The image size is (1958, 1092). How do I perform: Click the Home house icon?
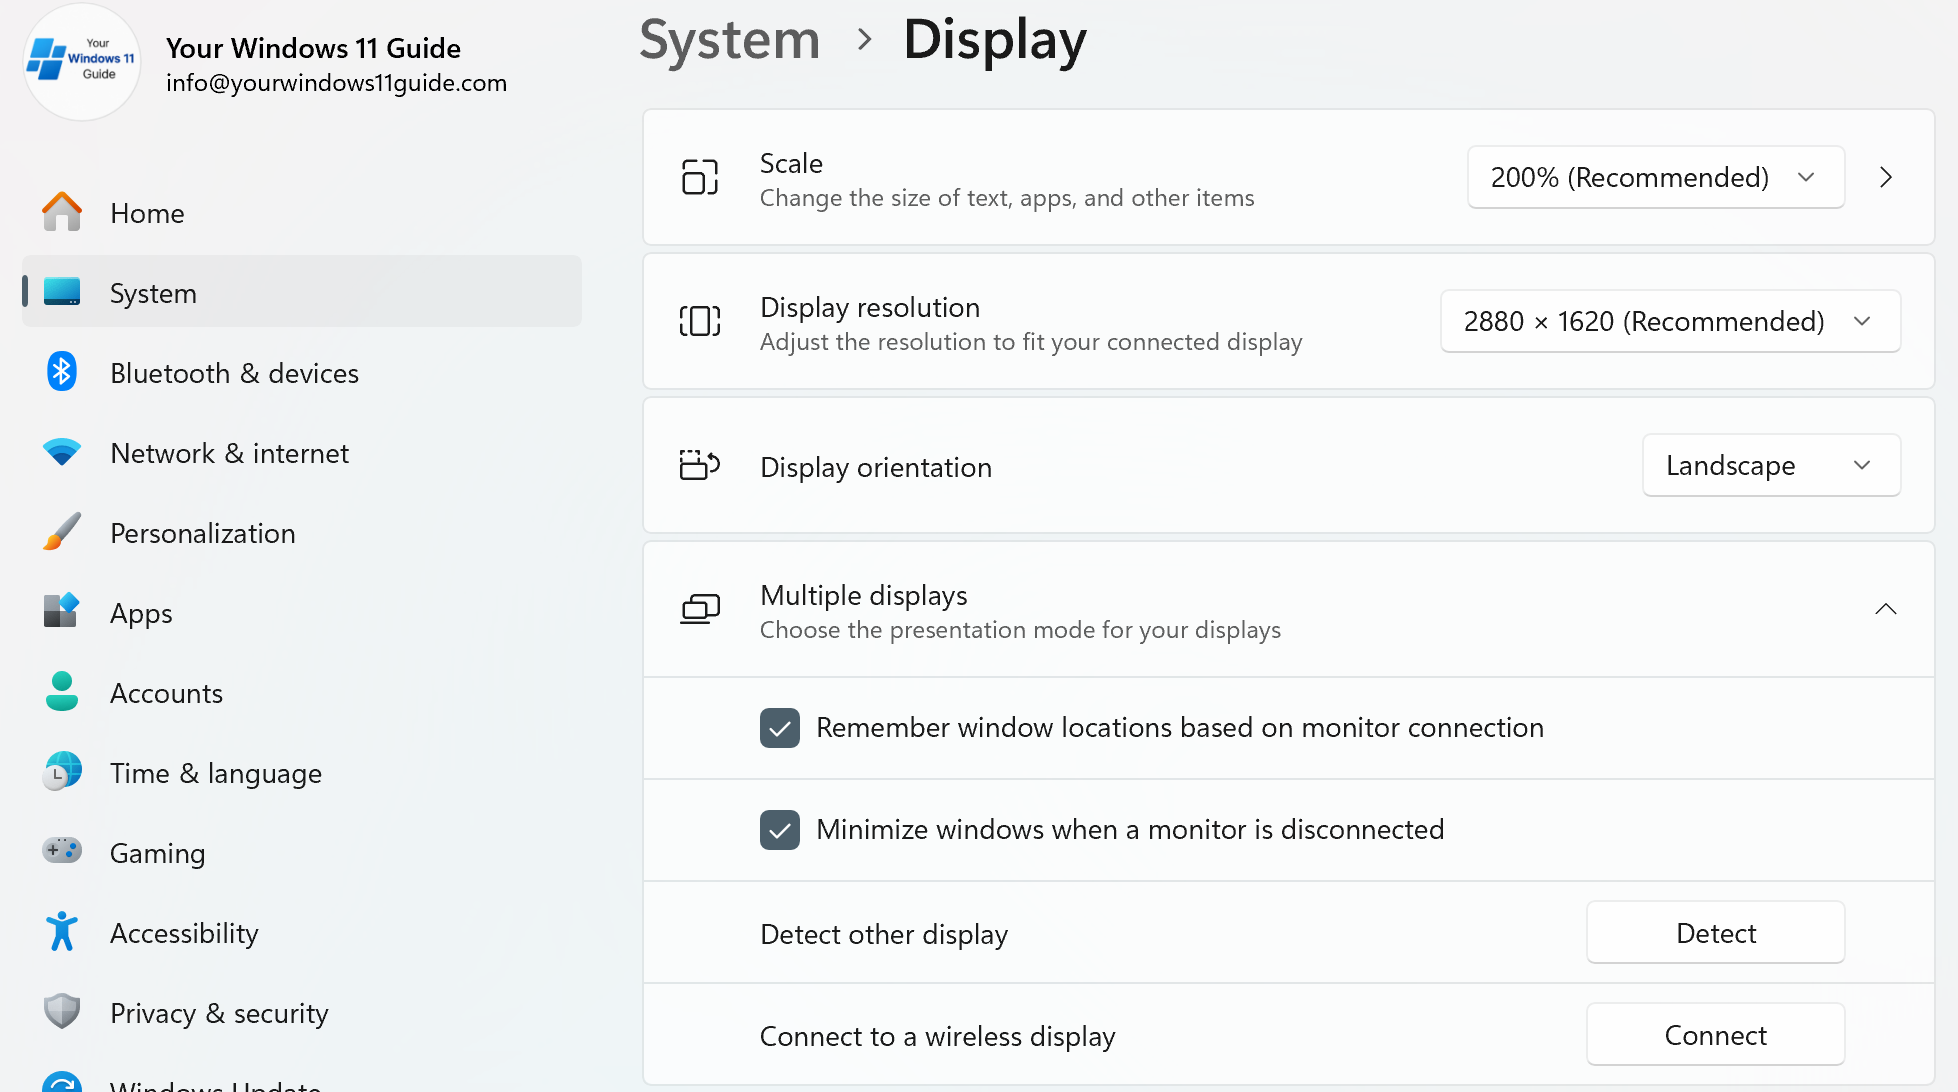(x=62, y=212)
